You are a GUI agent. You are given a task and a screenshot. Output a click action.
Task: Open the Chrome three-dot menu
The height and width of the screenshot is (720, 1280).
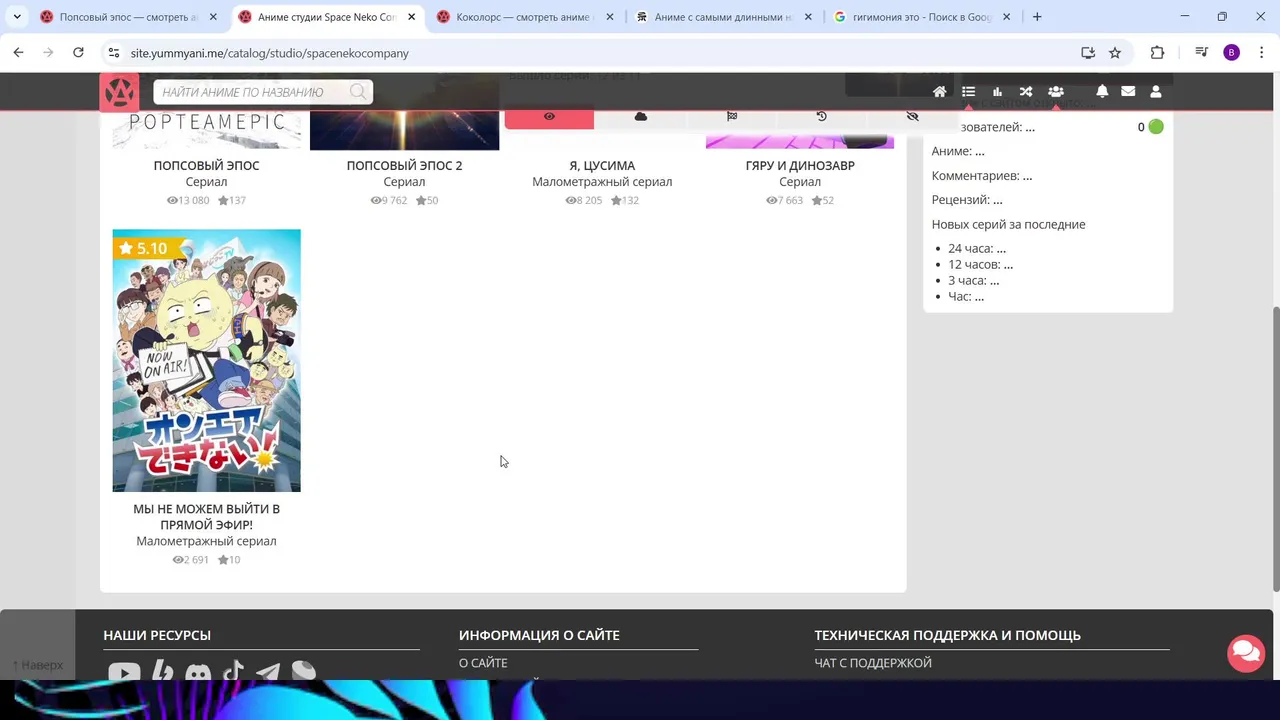pos(1262,53)
